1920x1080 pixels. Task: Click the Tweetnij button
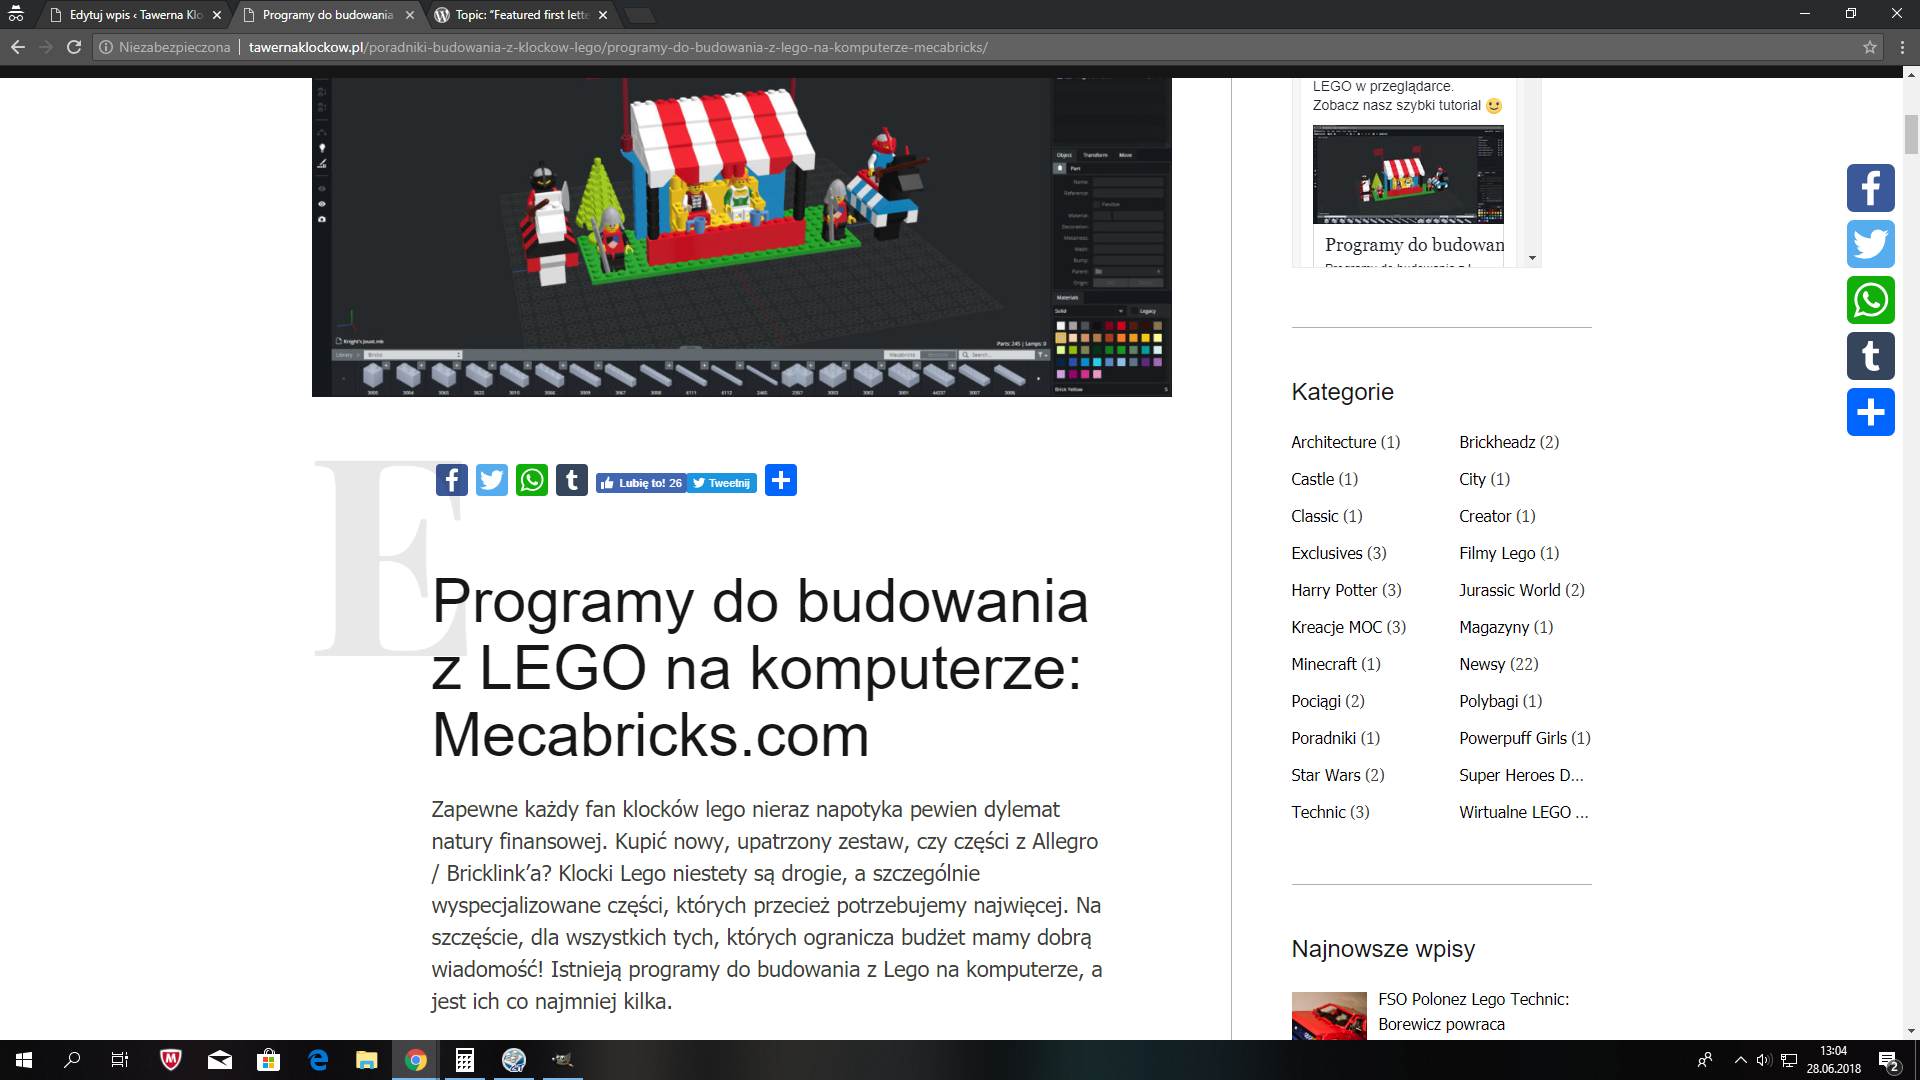click(x=722, y=483)
